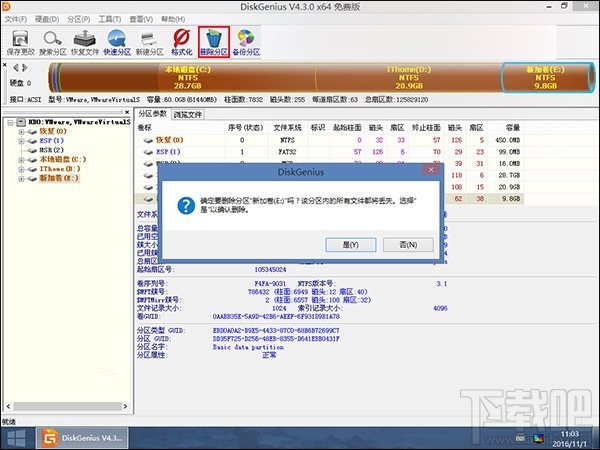Click the Recover Files (恢复文件) toolbar icon
The width and height of the screenshot is (600, 450).
coord(85,42)
